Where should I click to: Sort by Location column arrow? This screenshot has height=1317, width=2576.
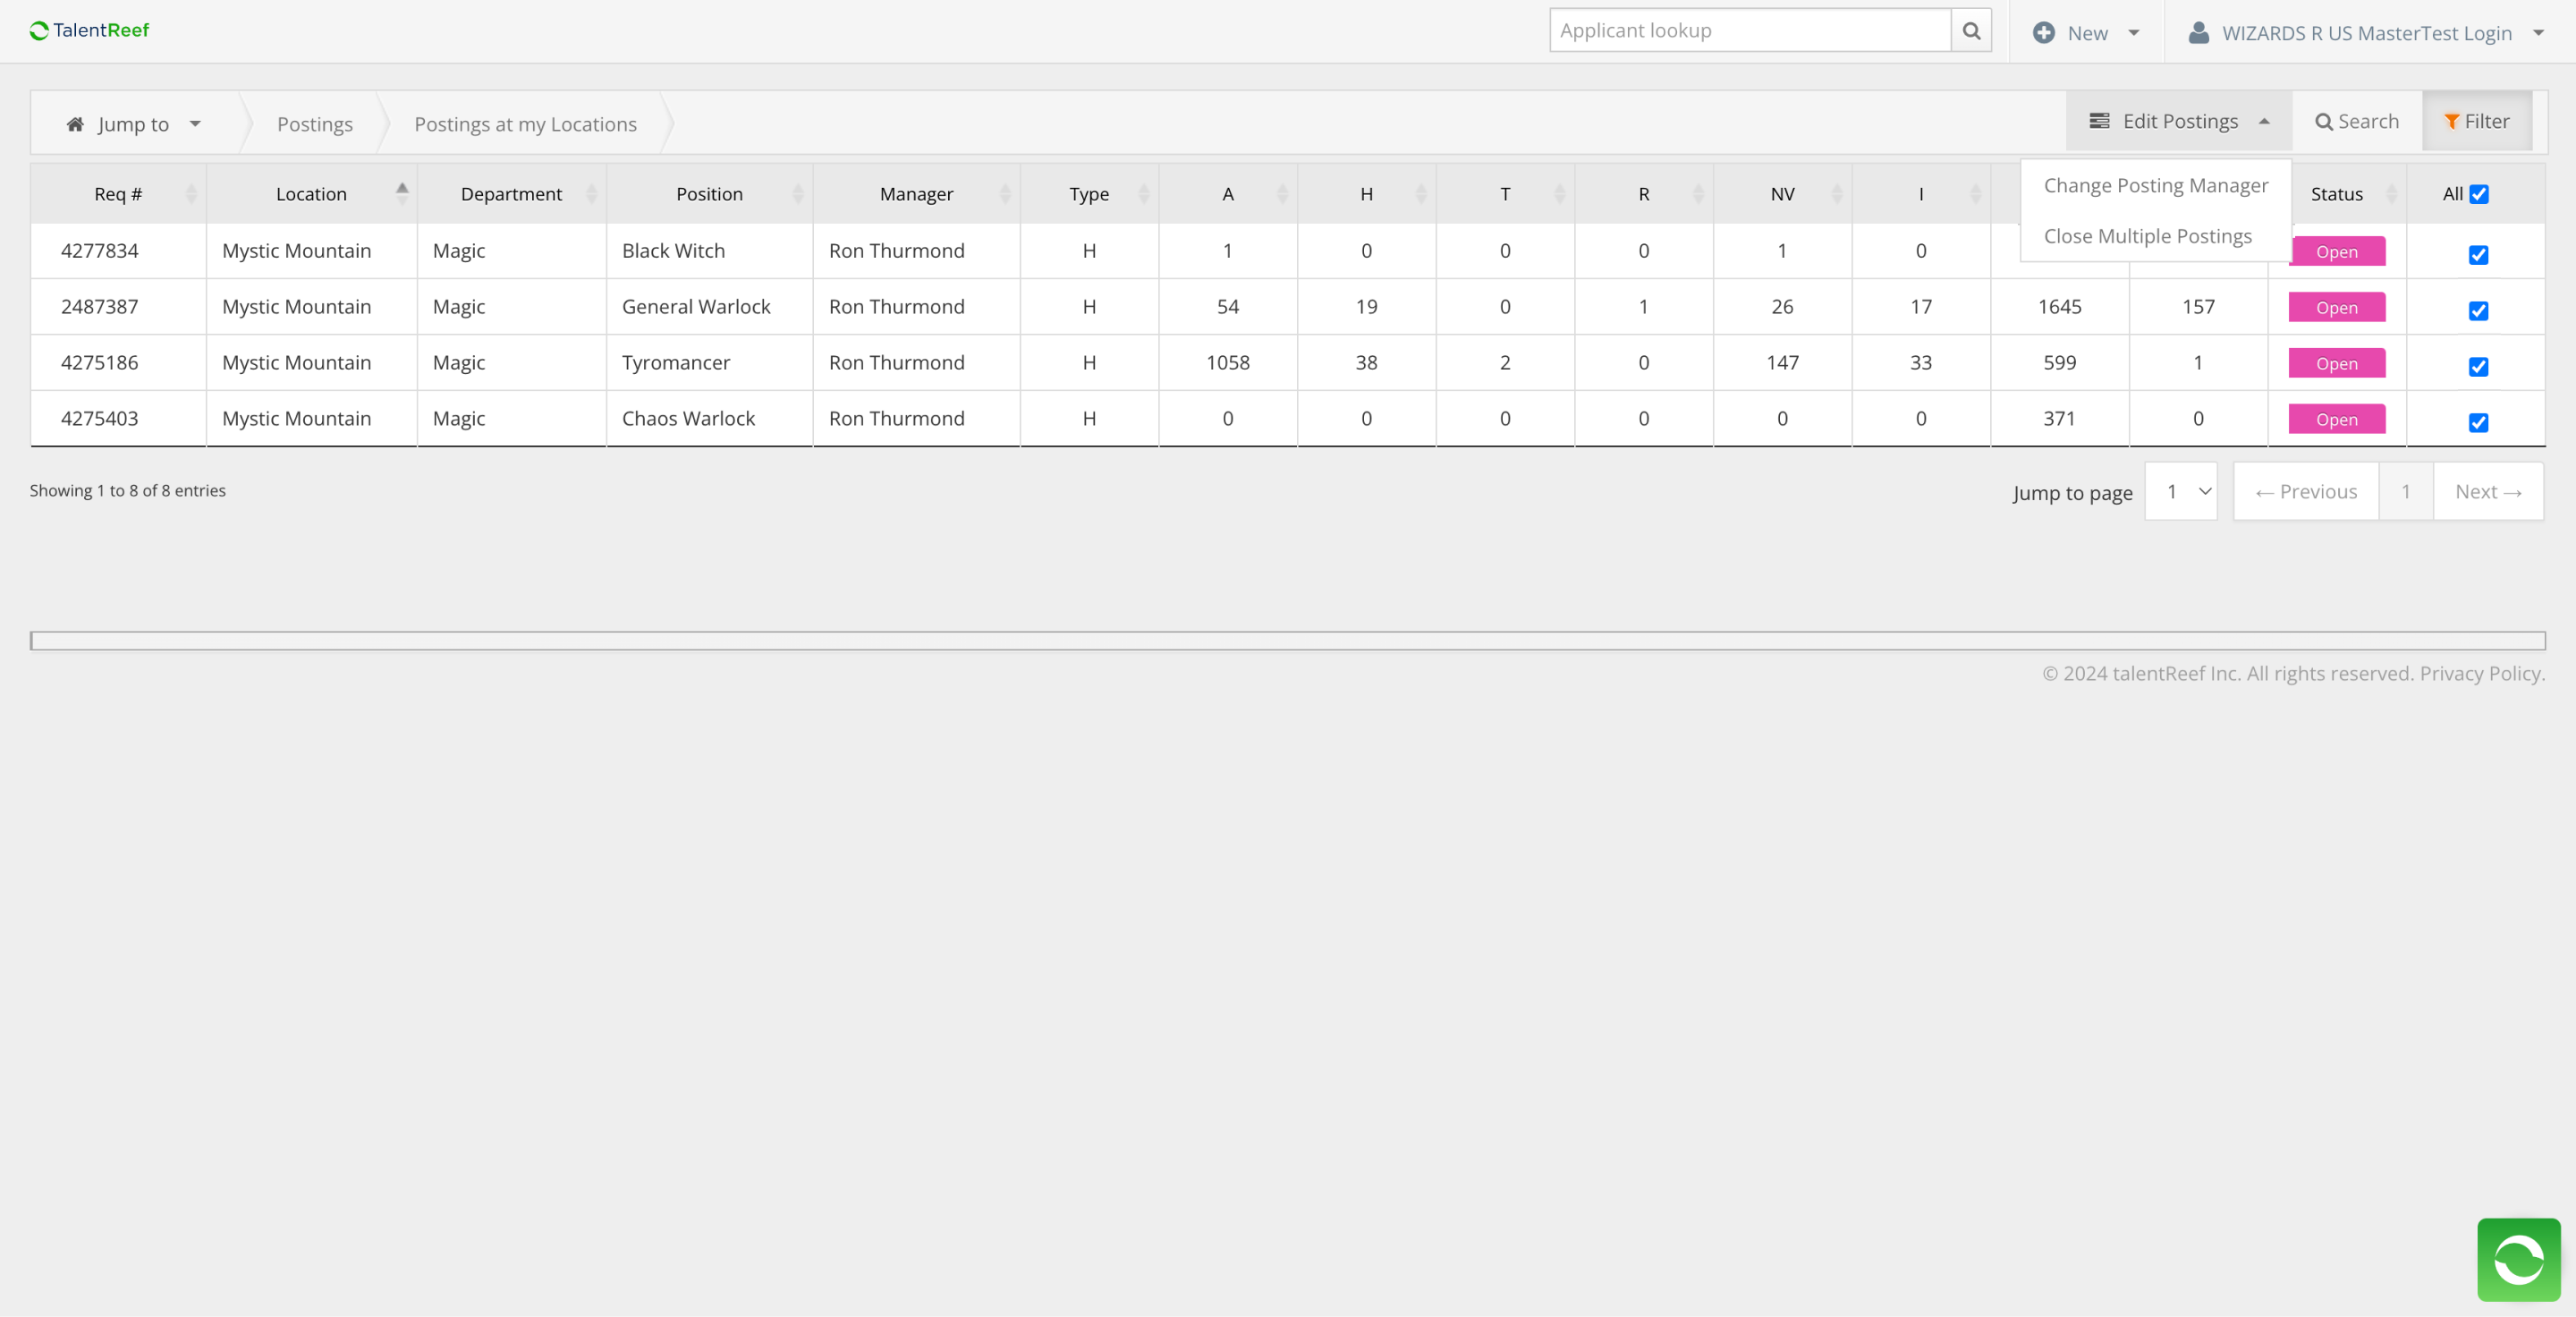point(402,193)
